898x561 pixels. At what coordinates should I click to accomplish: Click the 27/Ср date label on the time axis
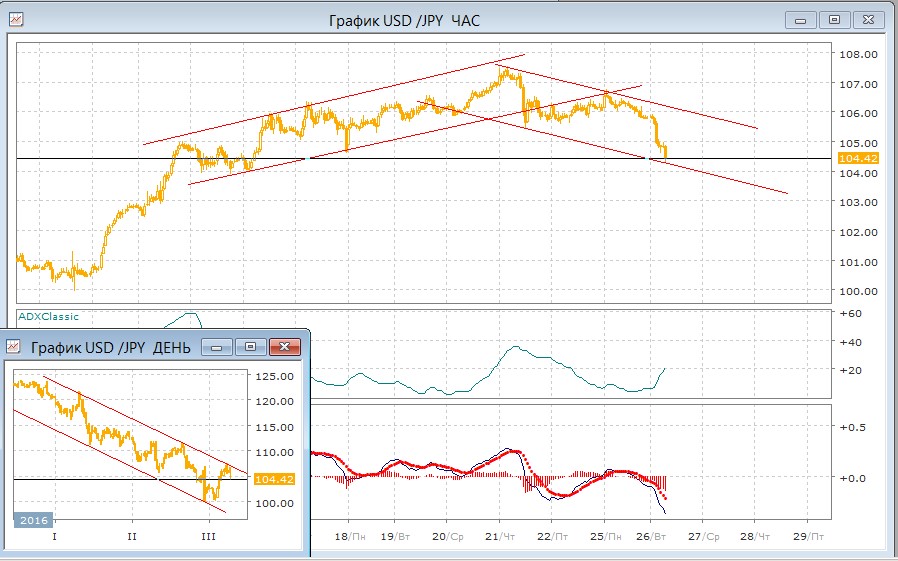pyautogui.click(x=704, y=536)
